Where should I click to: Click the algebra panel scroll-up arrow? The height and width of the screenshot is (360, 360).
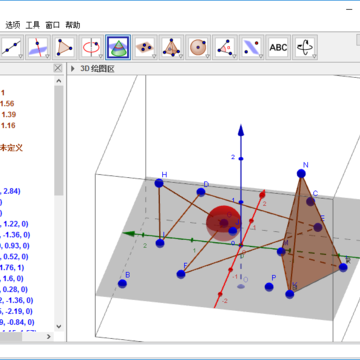(59, 81)
